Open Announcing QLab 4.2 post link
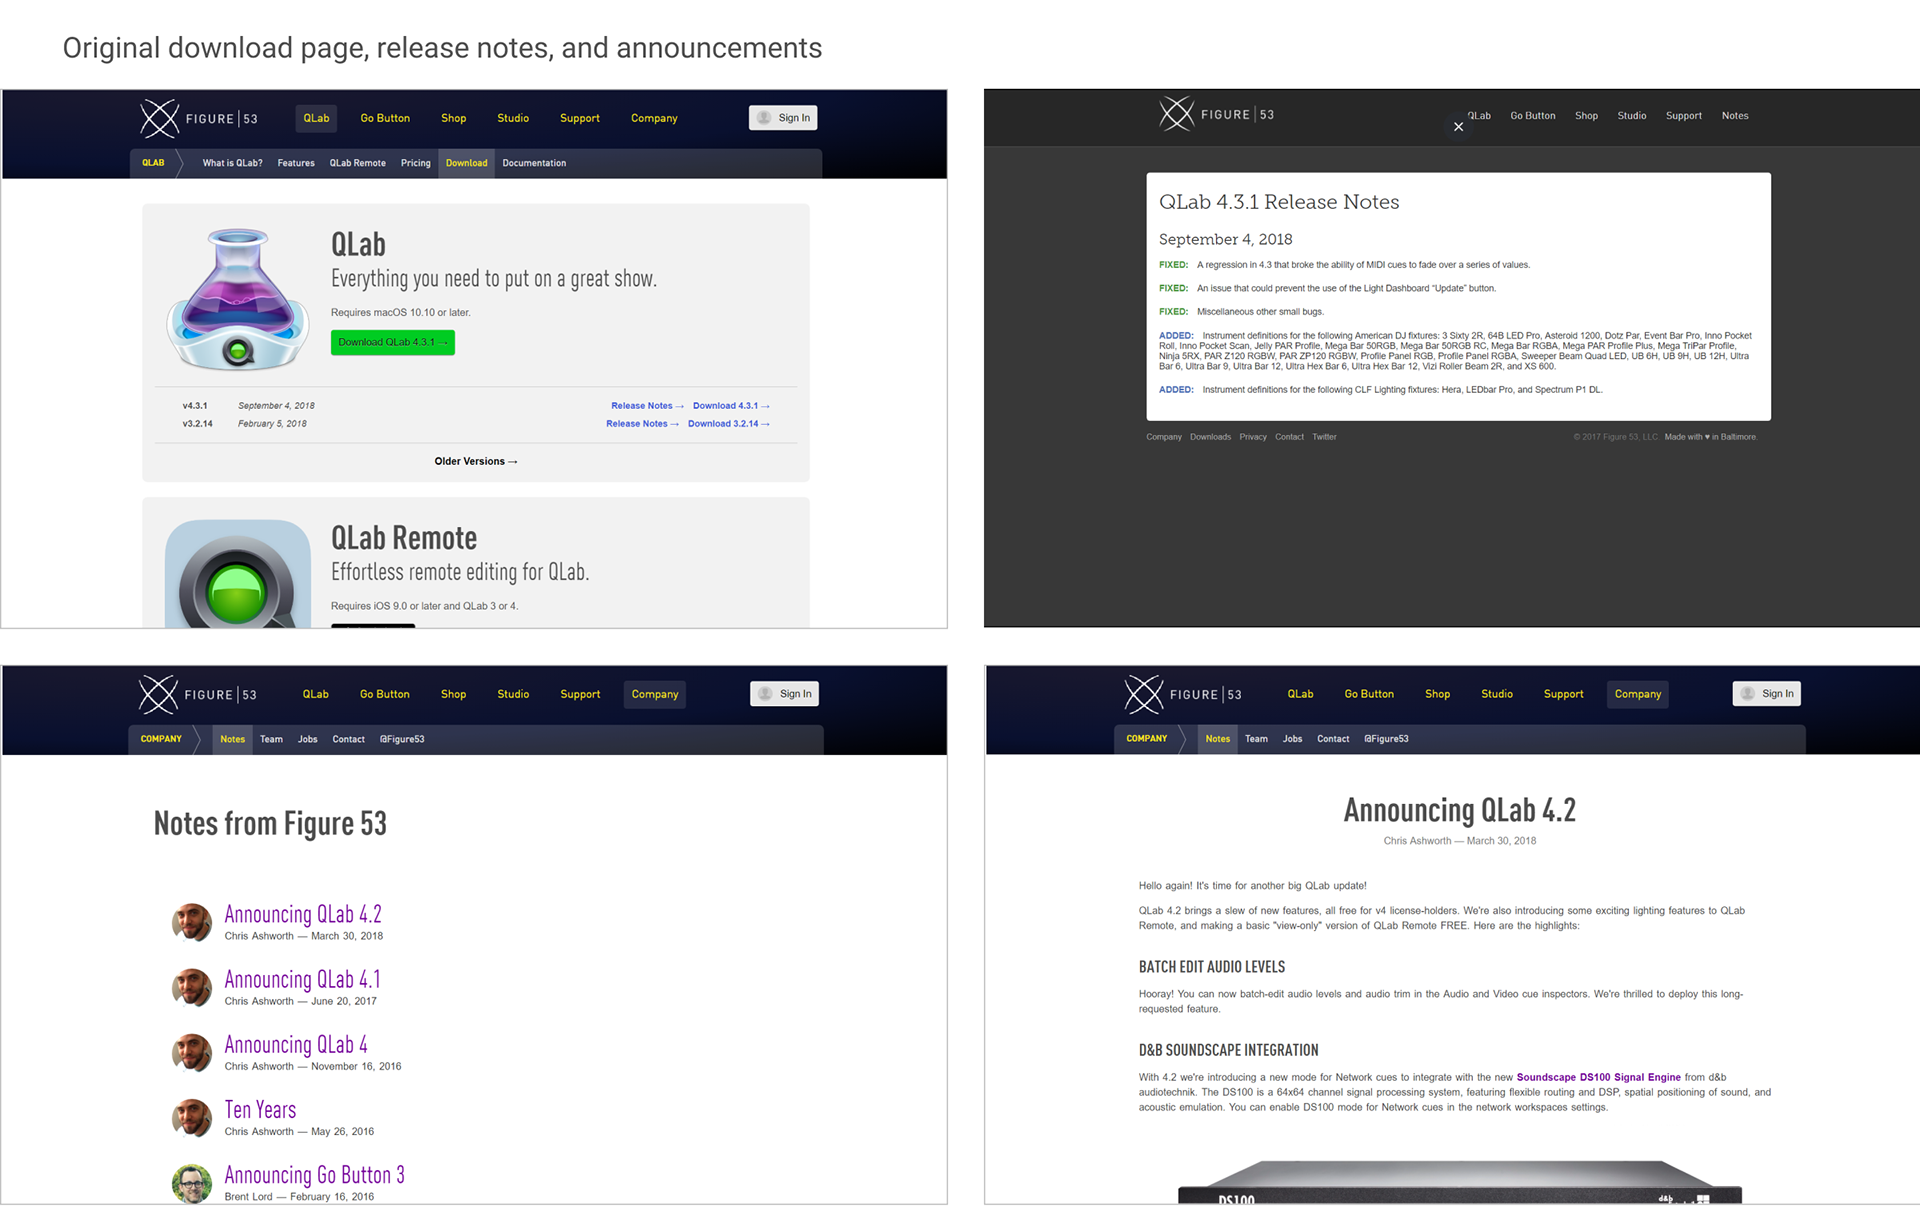Viewport: 1920px width, 1207px height. 303,914
